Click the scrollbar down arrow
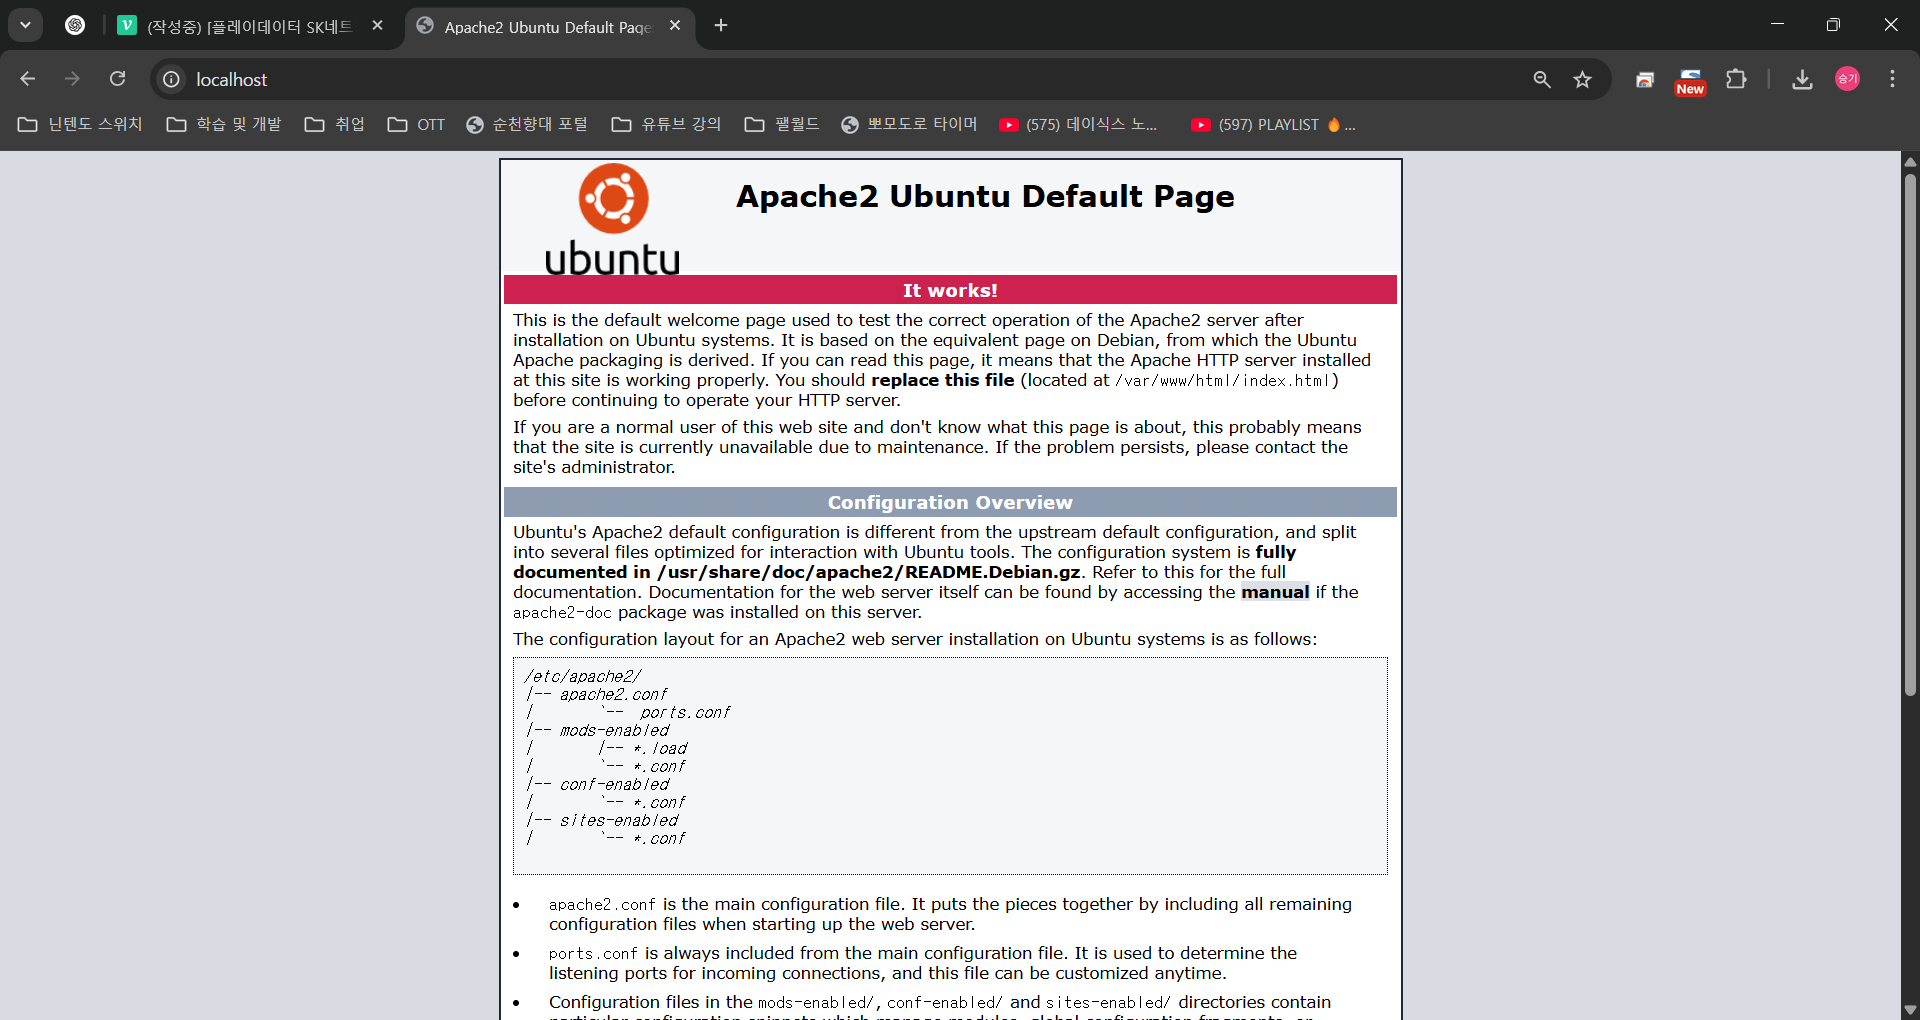 tap(1910, 1010)
